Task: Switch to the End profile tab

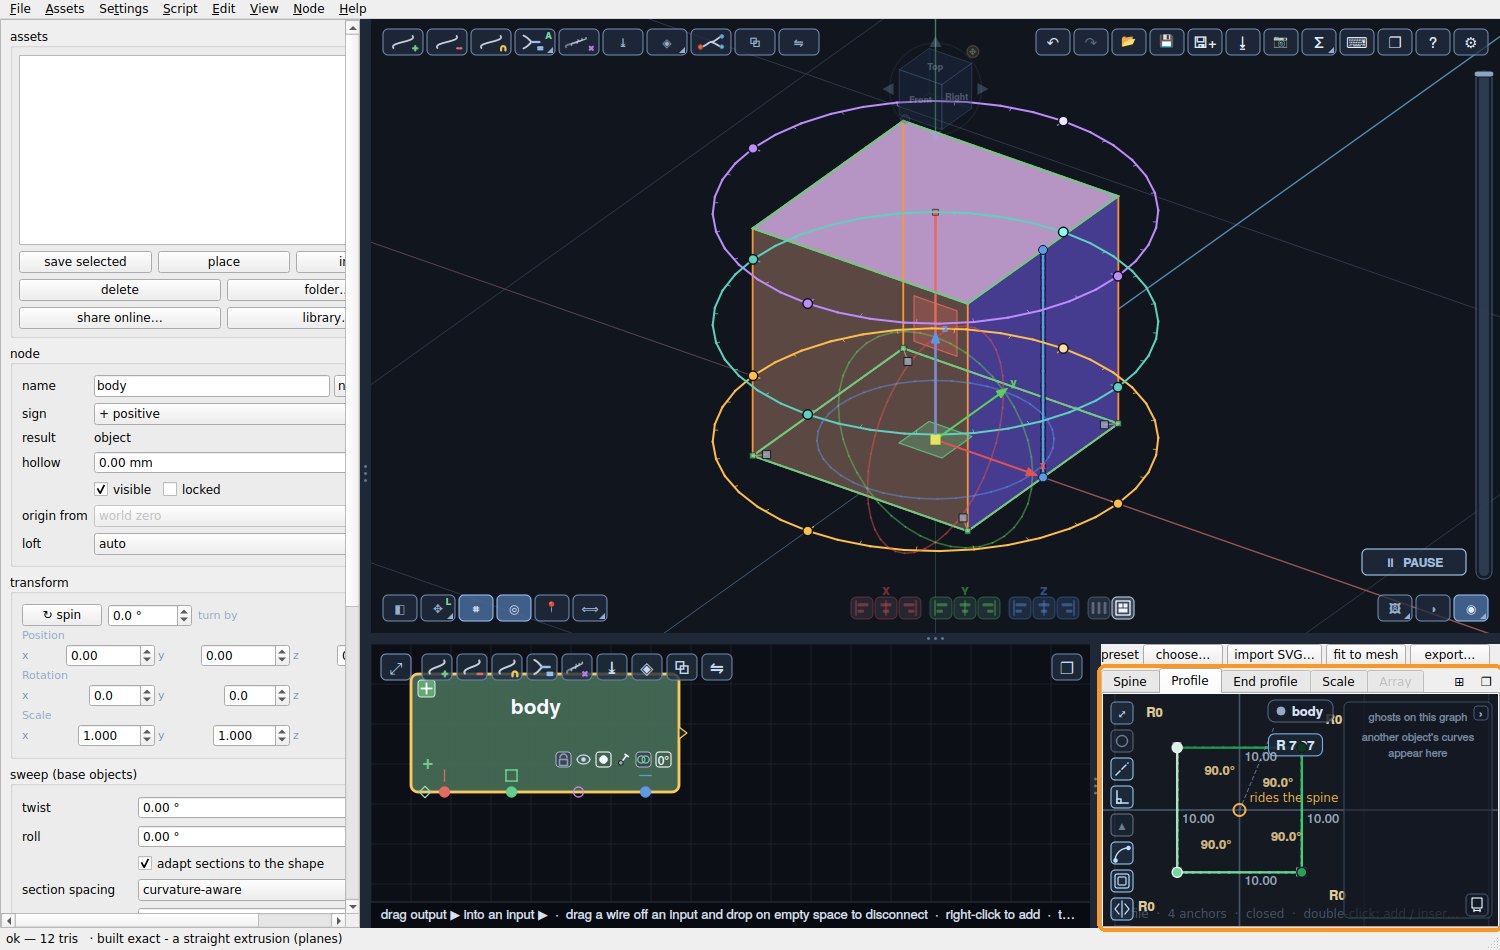Action: click(1265, 681)
